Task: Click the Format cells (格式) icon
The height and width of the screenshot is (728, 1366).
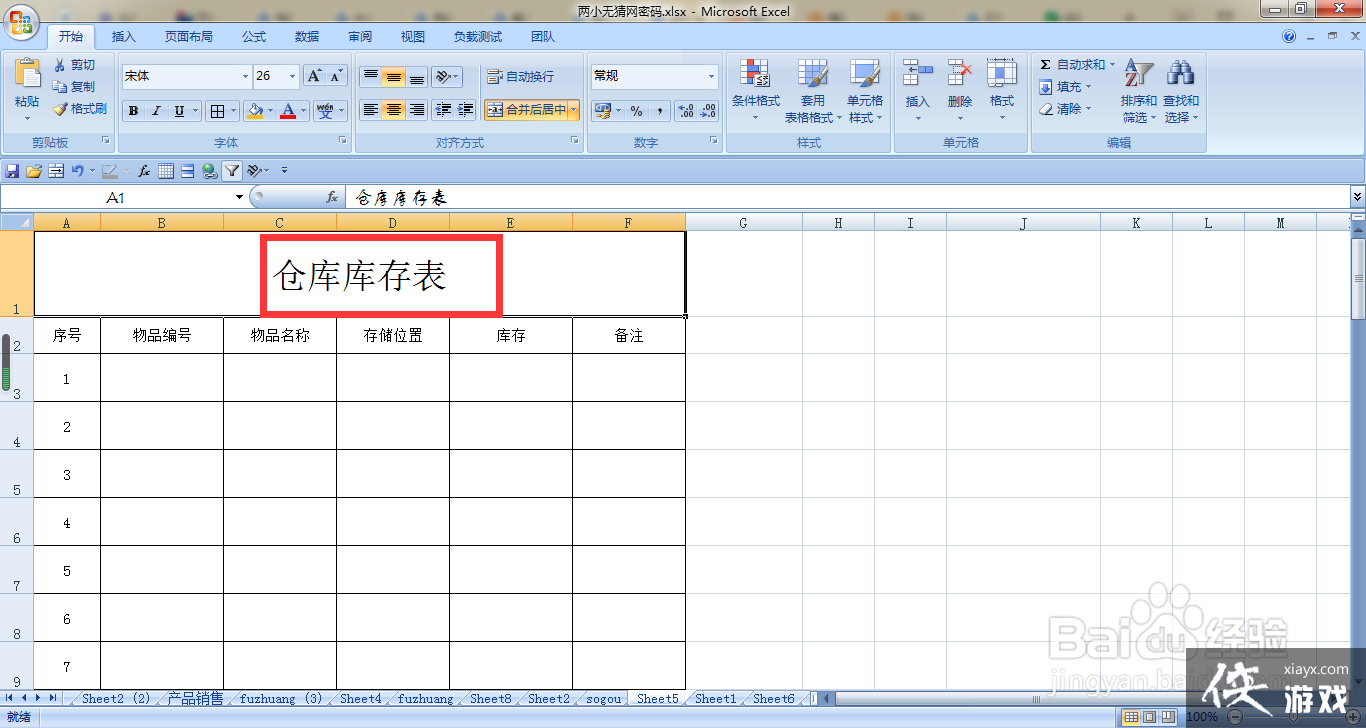Action: [x=1002, y=74]
